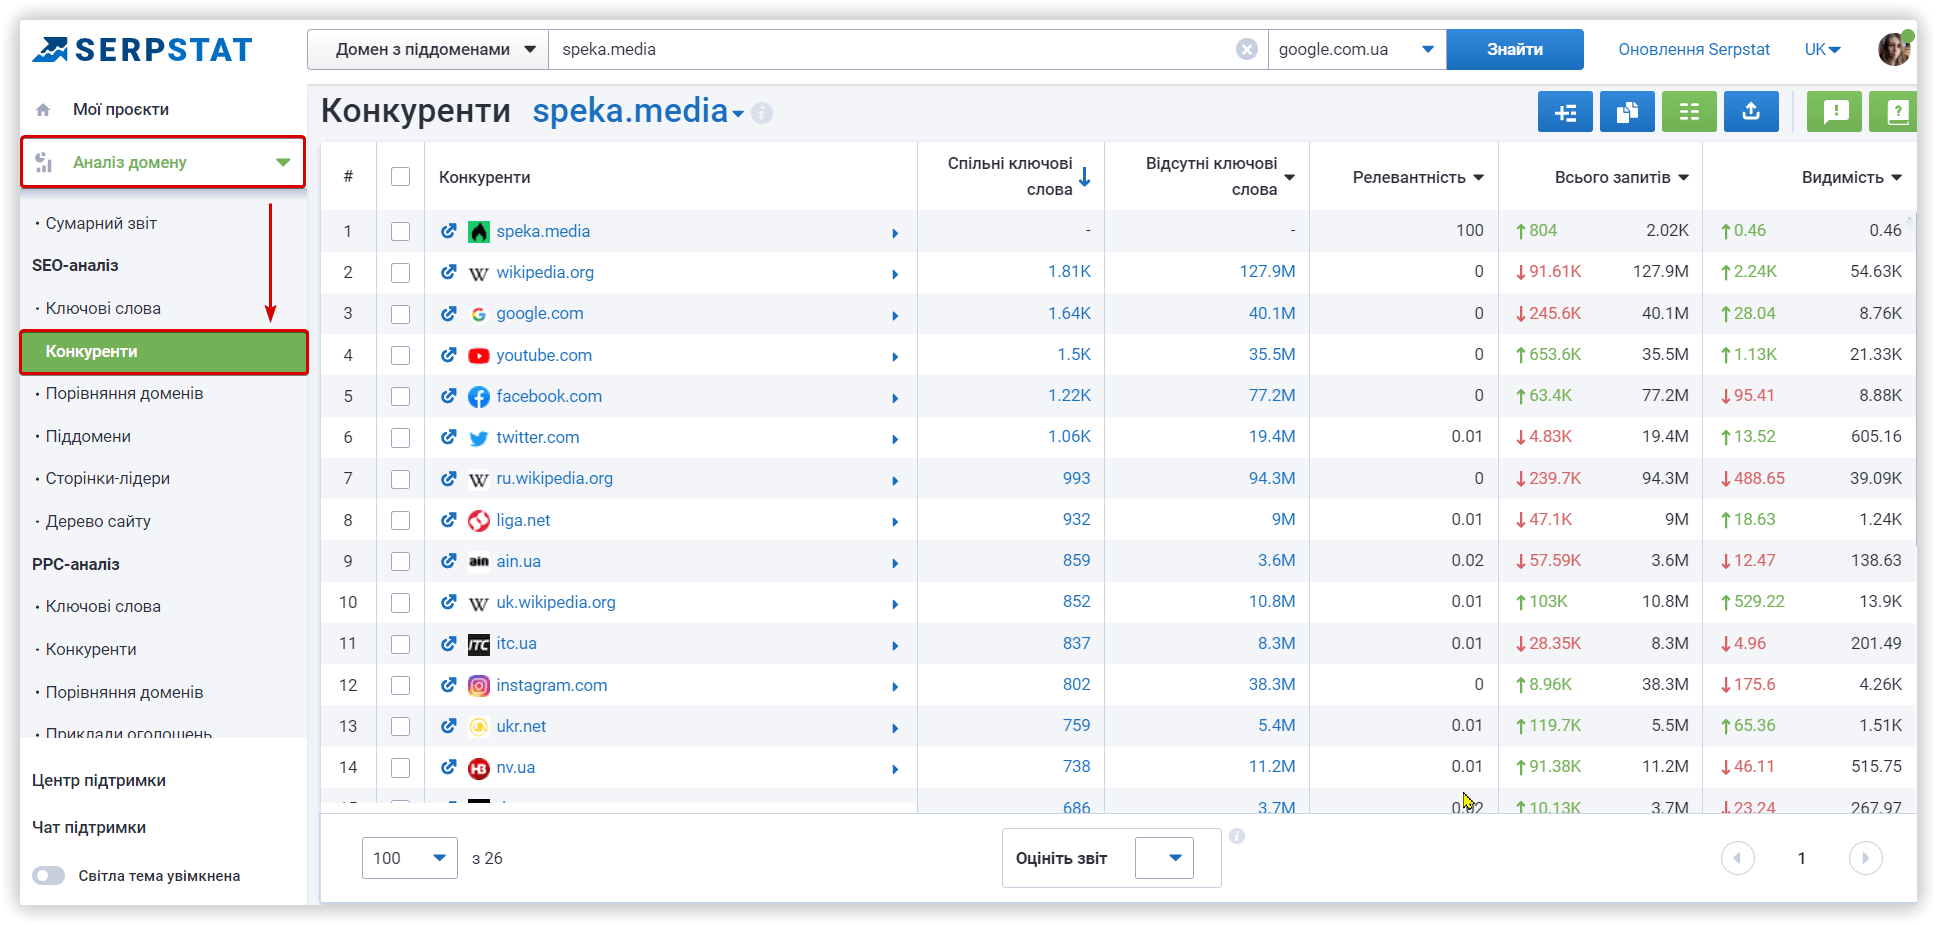Screen dimensions: 1937x925
Task: Check the wikipedia.org row checkbox
Action: click(x=400, y=272)
